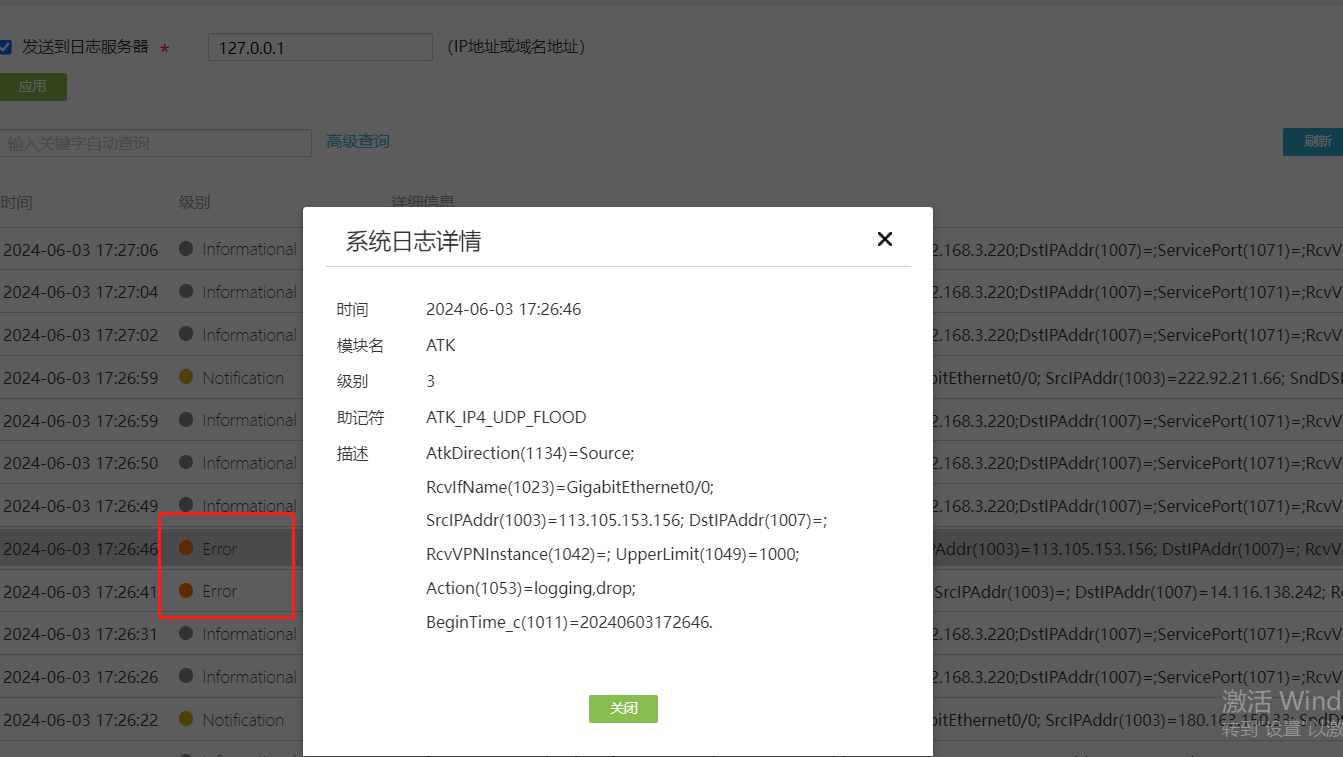
Task: Select the log row at 17:27:06
Action: pyautogui.click(x=671, y=249)
